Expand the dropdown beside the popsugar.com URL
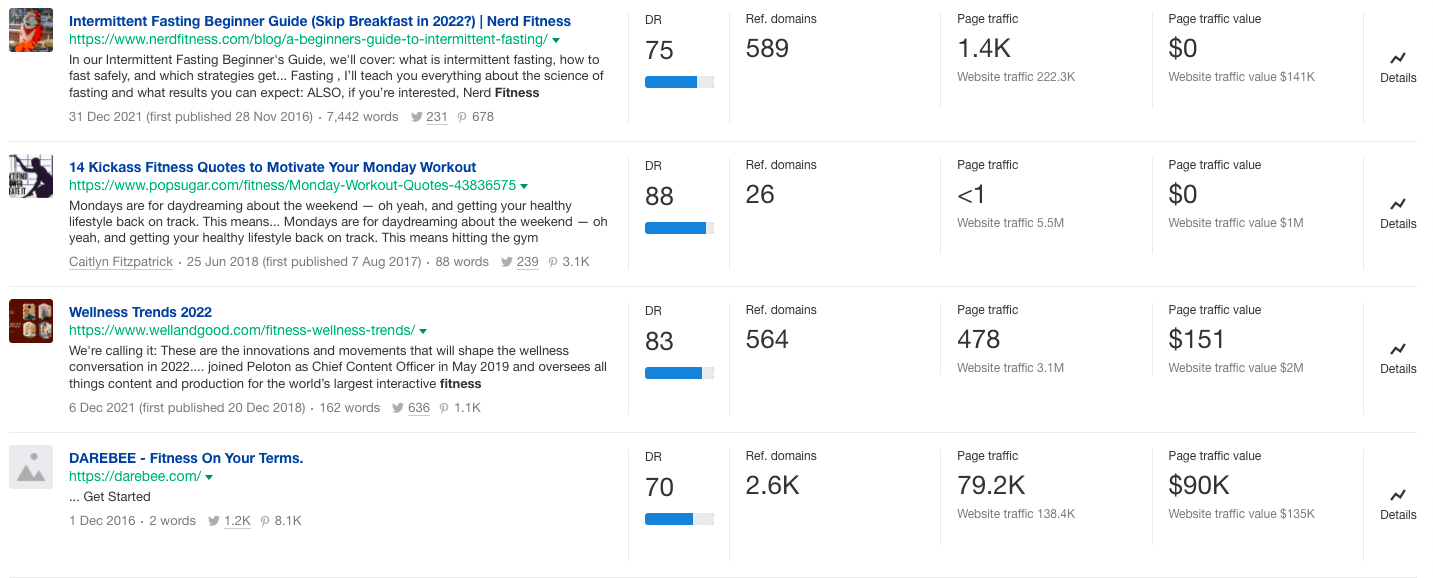 click(525, 186)
